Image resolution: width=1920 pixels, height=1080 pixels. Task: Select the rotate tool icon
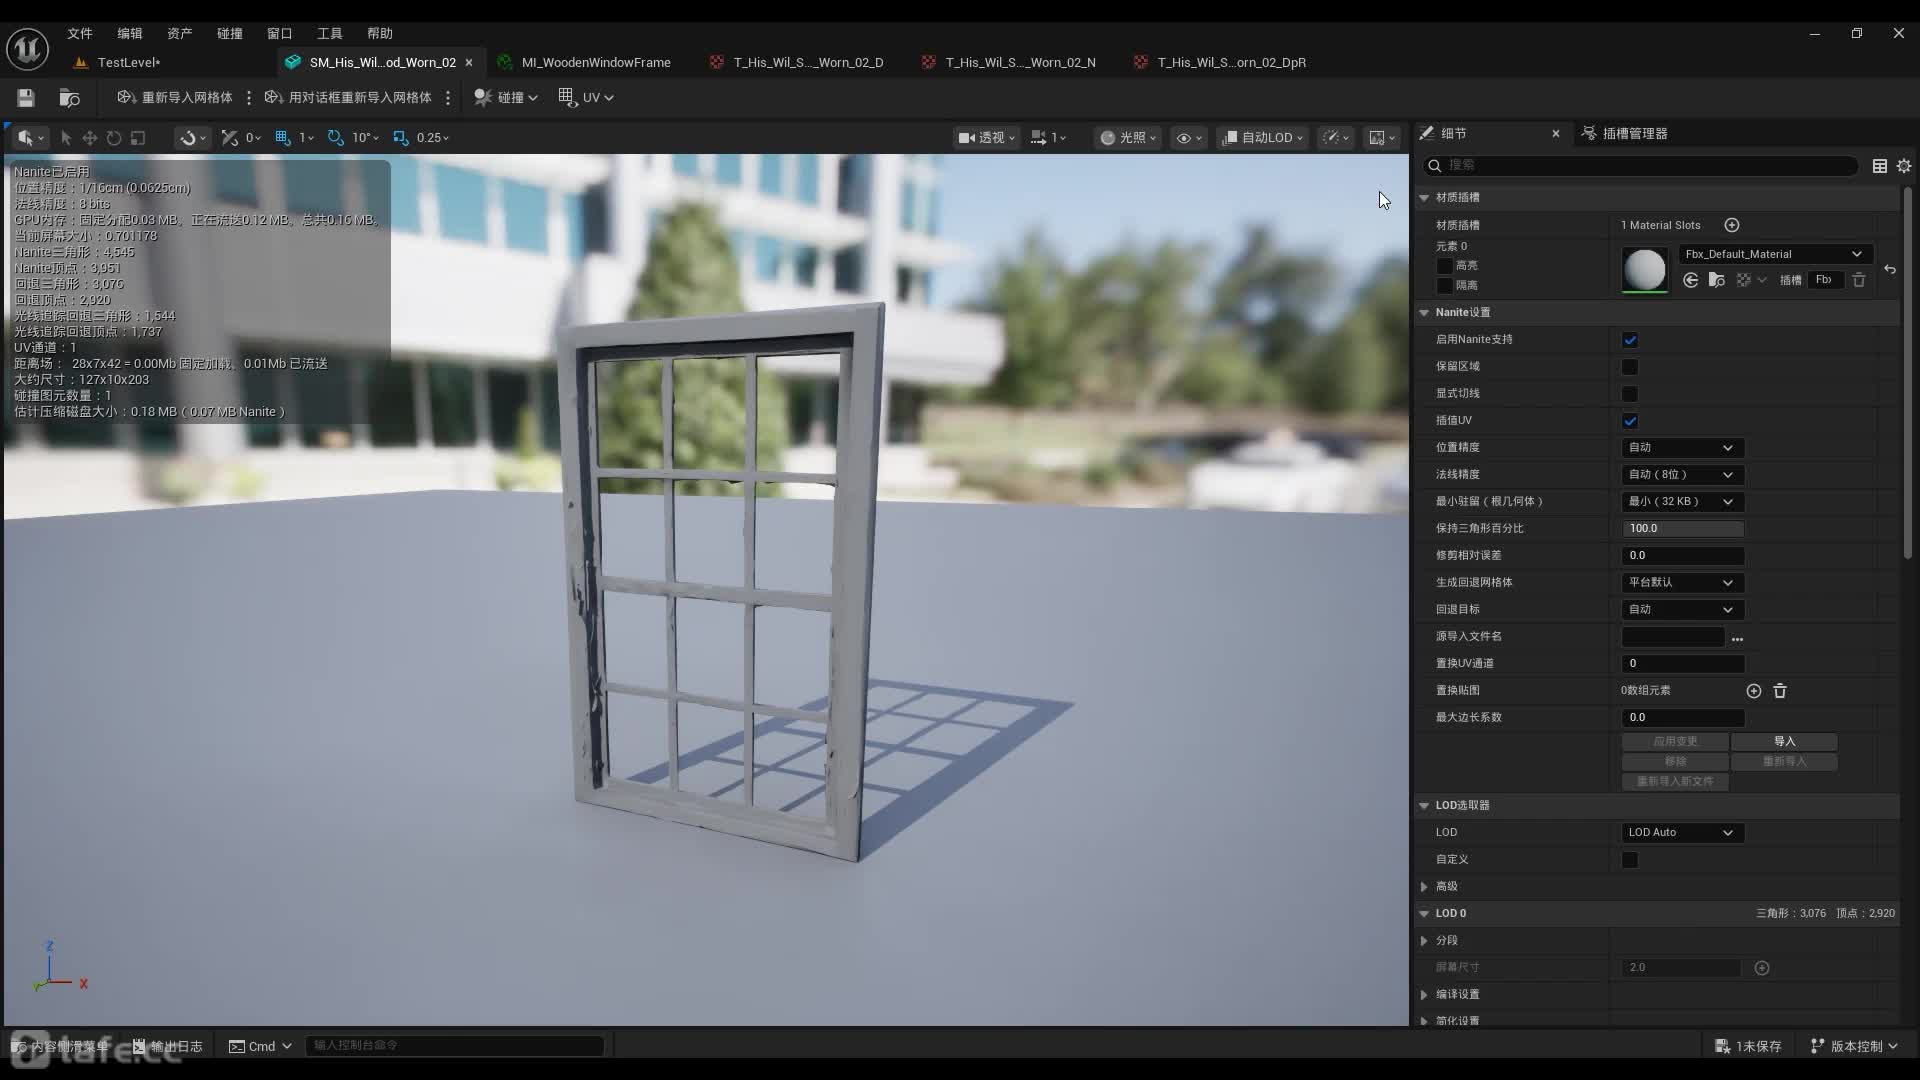click(x=114, y=138)
